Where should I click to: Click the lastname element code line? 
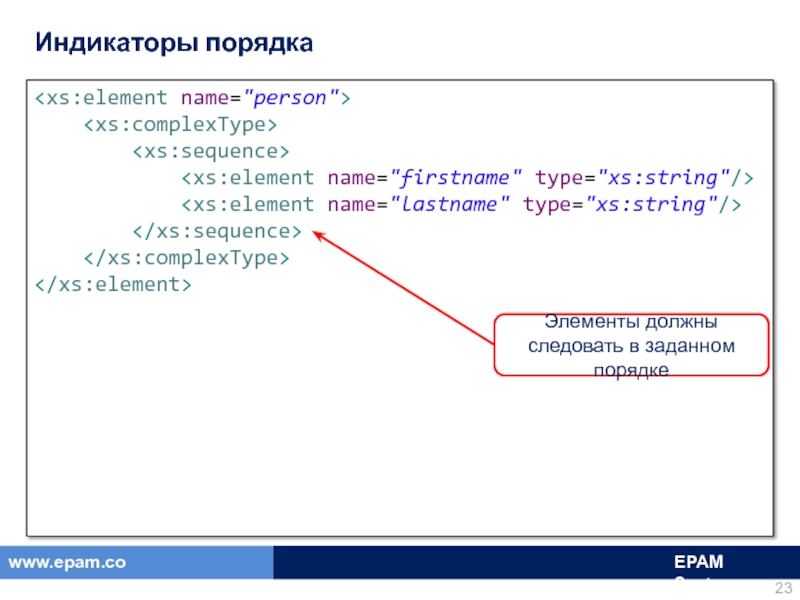461,205
